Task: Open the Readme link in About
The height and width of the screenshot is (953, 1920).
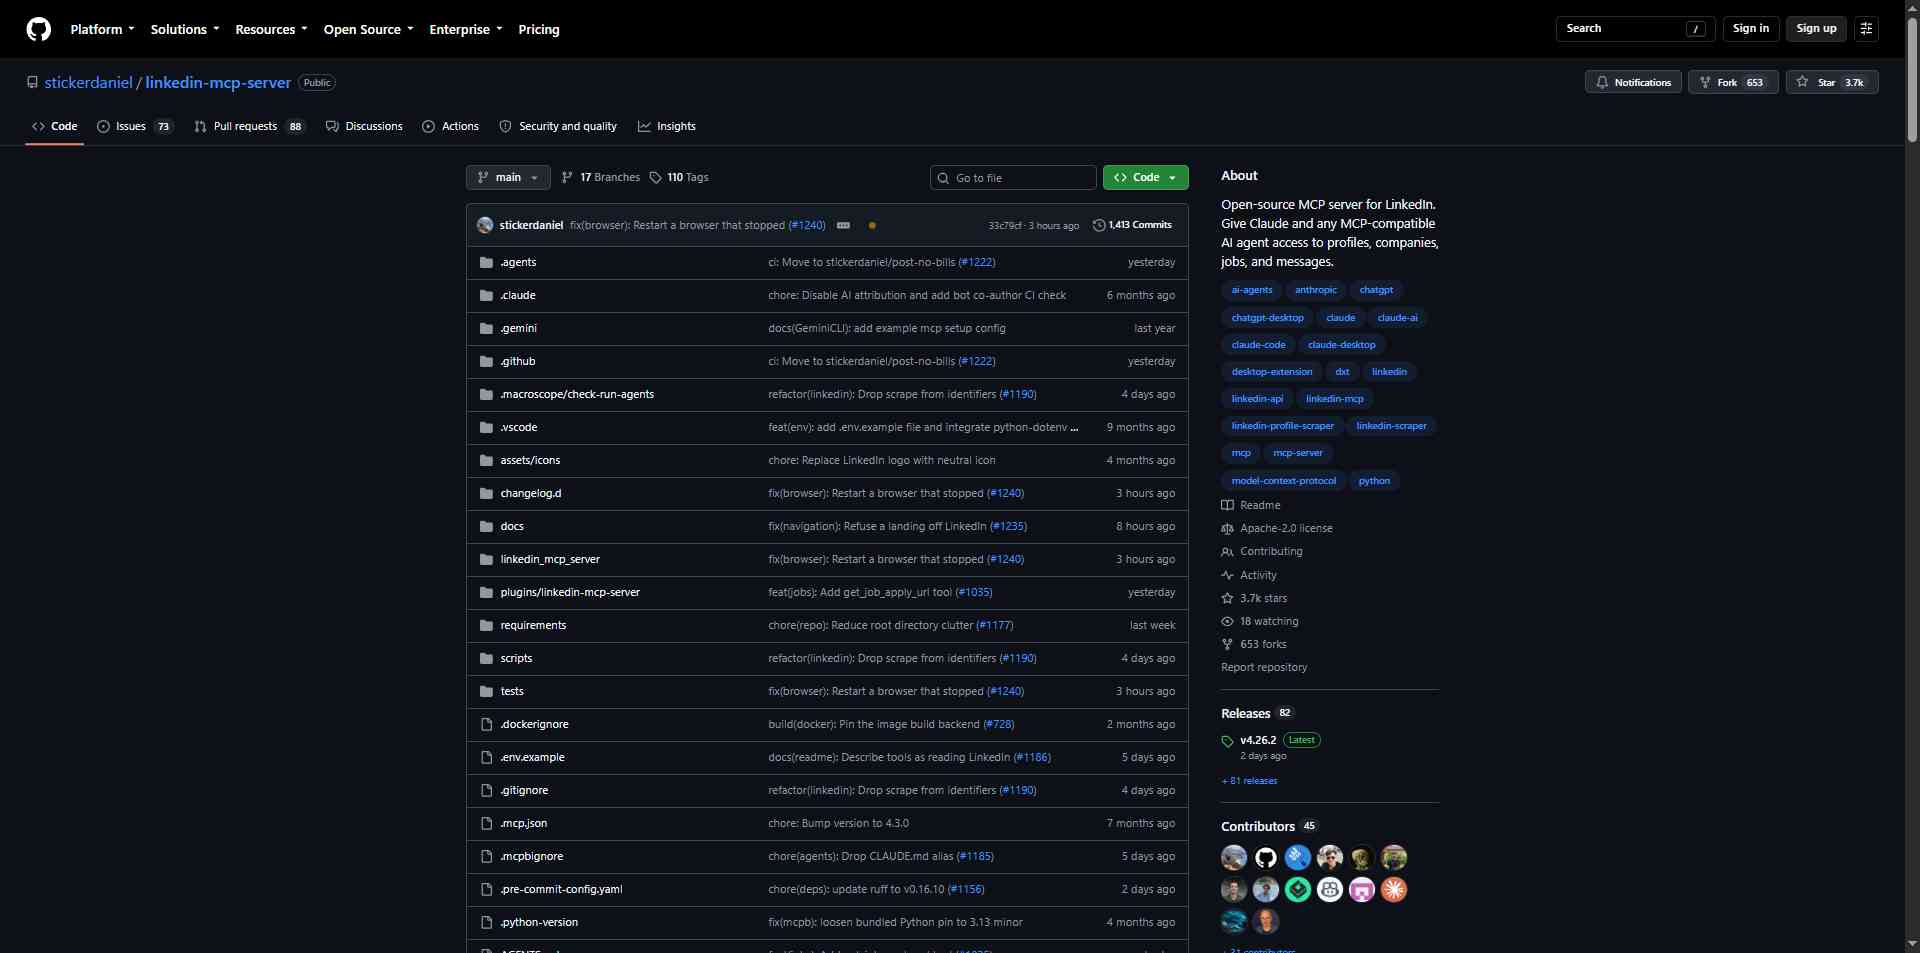Action: (1251, 505)
